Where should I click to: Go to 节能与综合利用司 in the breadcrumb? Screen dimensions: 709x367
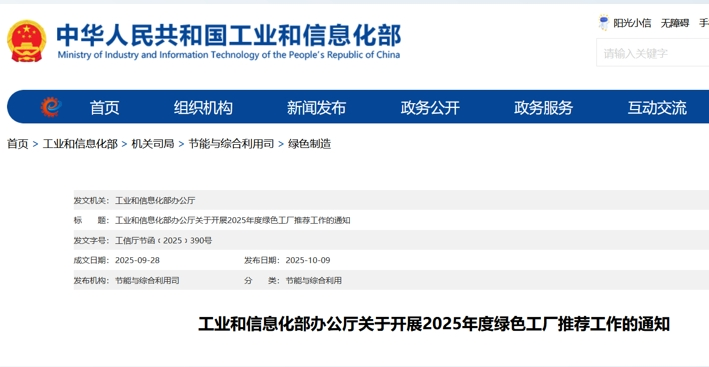coord(231,144)
